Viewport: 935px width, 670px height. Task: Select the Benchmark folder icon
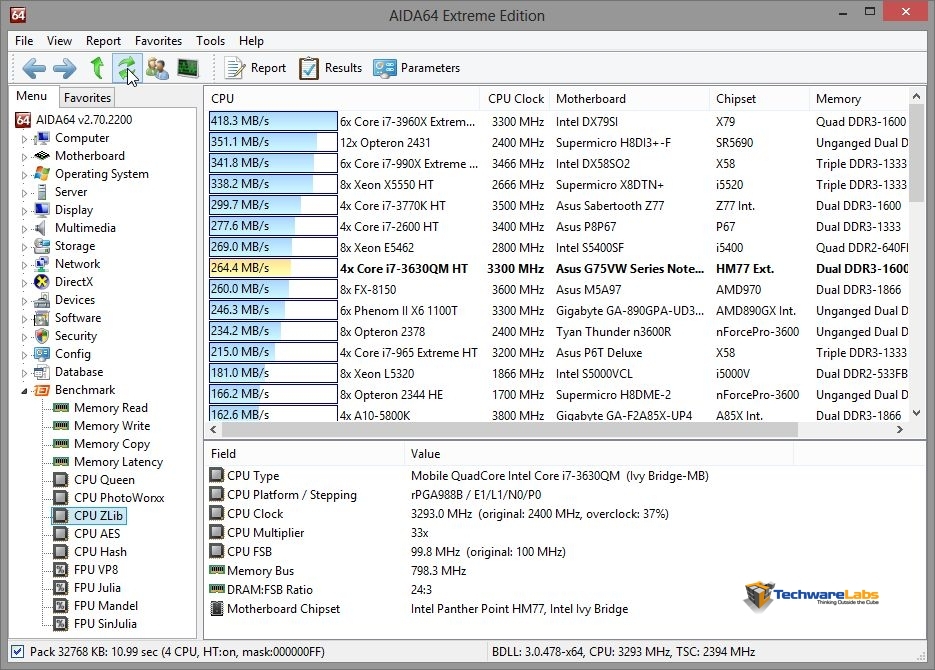(x=42, y=390)
